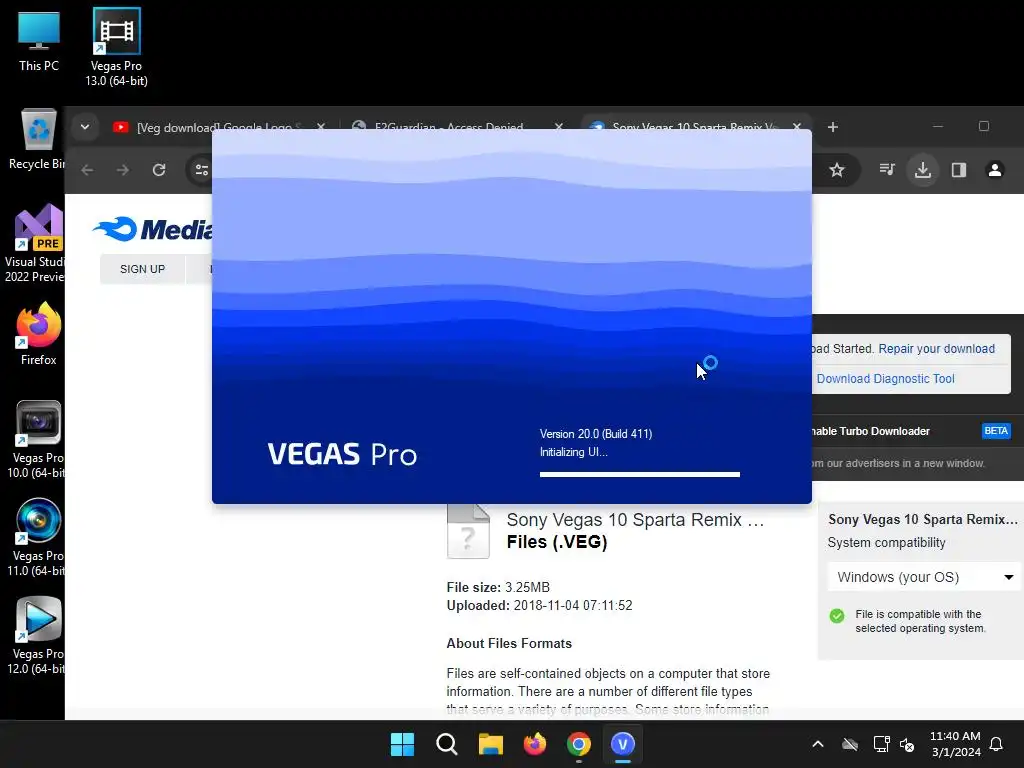Open a new Chrome tab
The image size is (1024, 768).
[833, 127]
